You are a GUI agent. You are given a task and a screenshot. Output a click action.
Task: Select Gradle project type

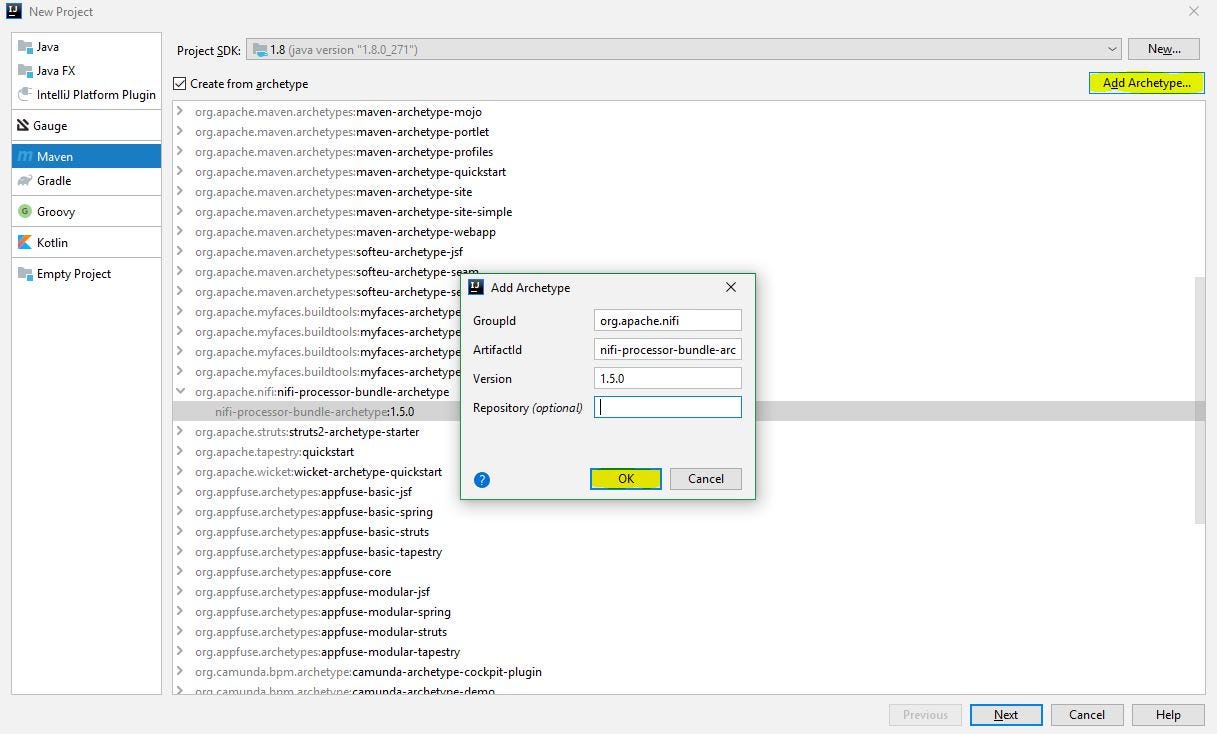pyautogui.click(x=86, y=181)
